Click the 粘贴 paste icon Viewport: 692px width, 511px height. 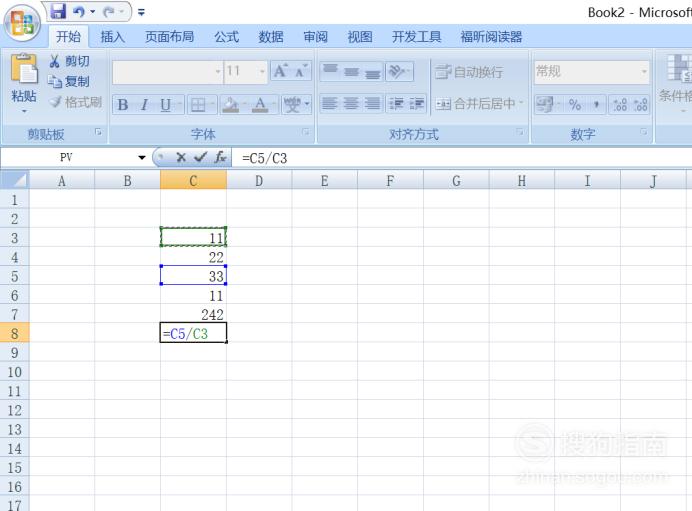coord(24,69)
